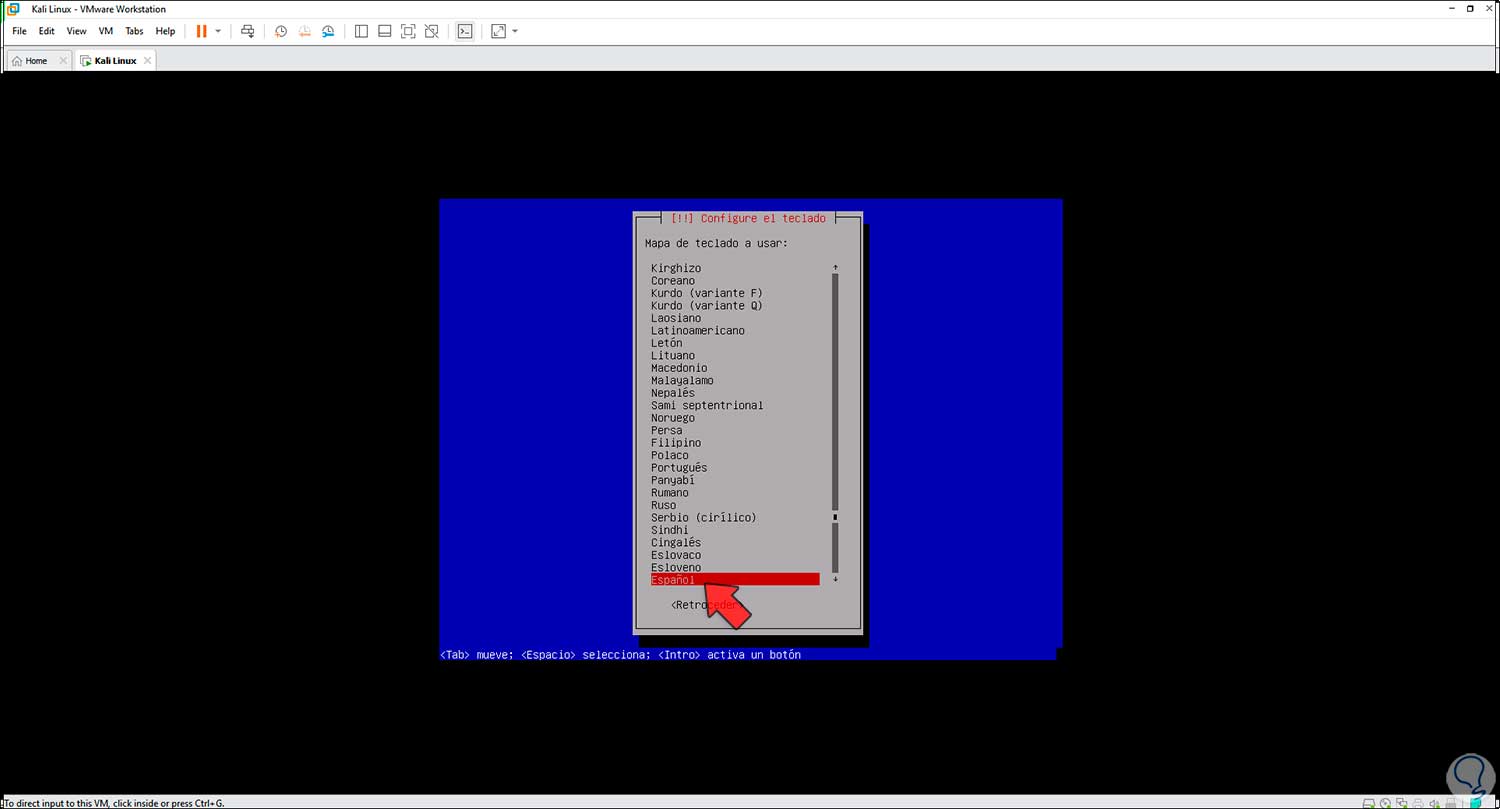The height and width of the screenshot is (809, 1500).
Task: Open the stretch display dropdown arrow
Action: coord(515,31)
